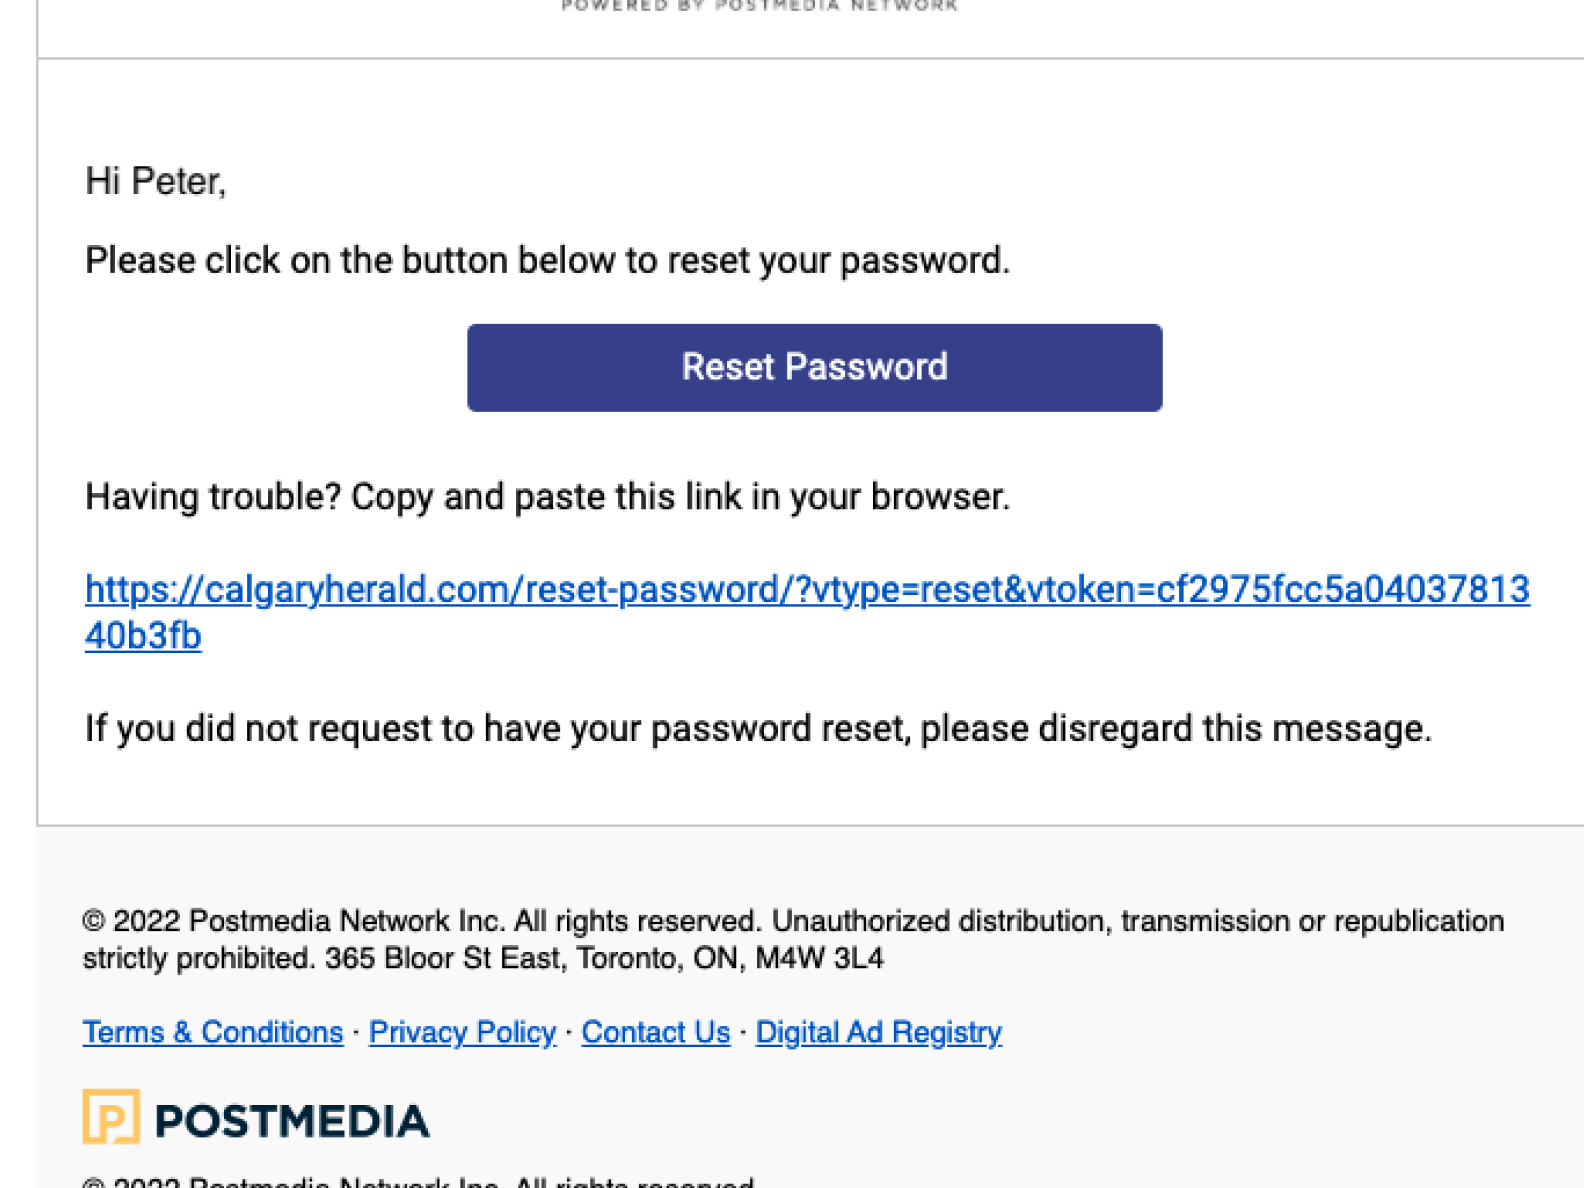The width and height of the screenshot is (1584, 1188).
Task: Open the Terms & Conditions link
Action: pos(212,1032)
